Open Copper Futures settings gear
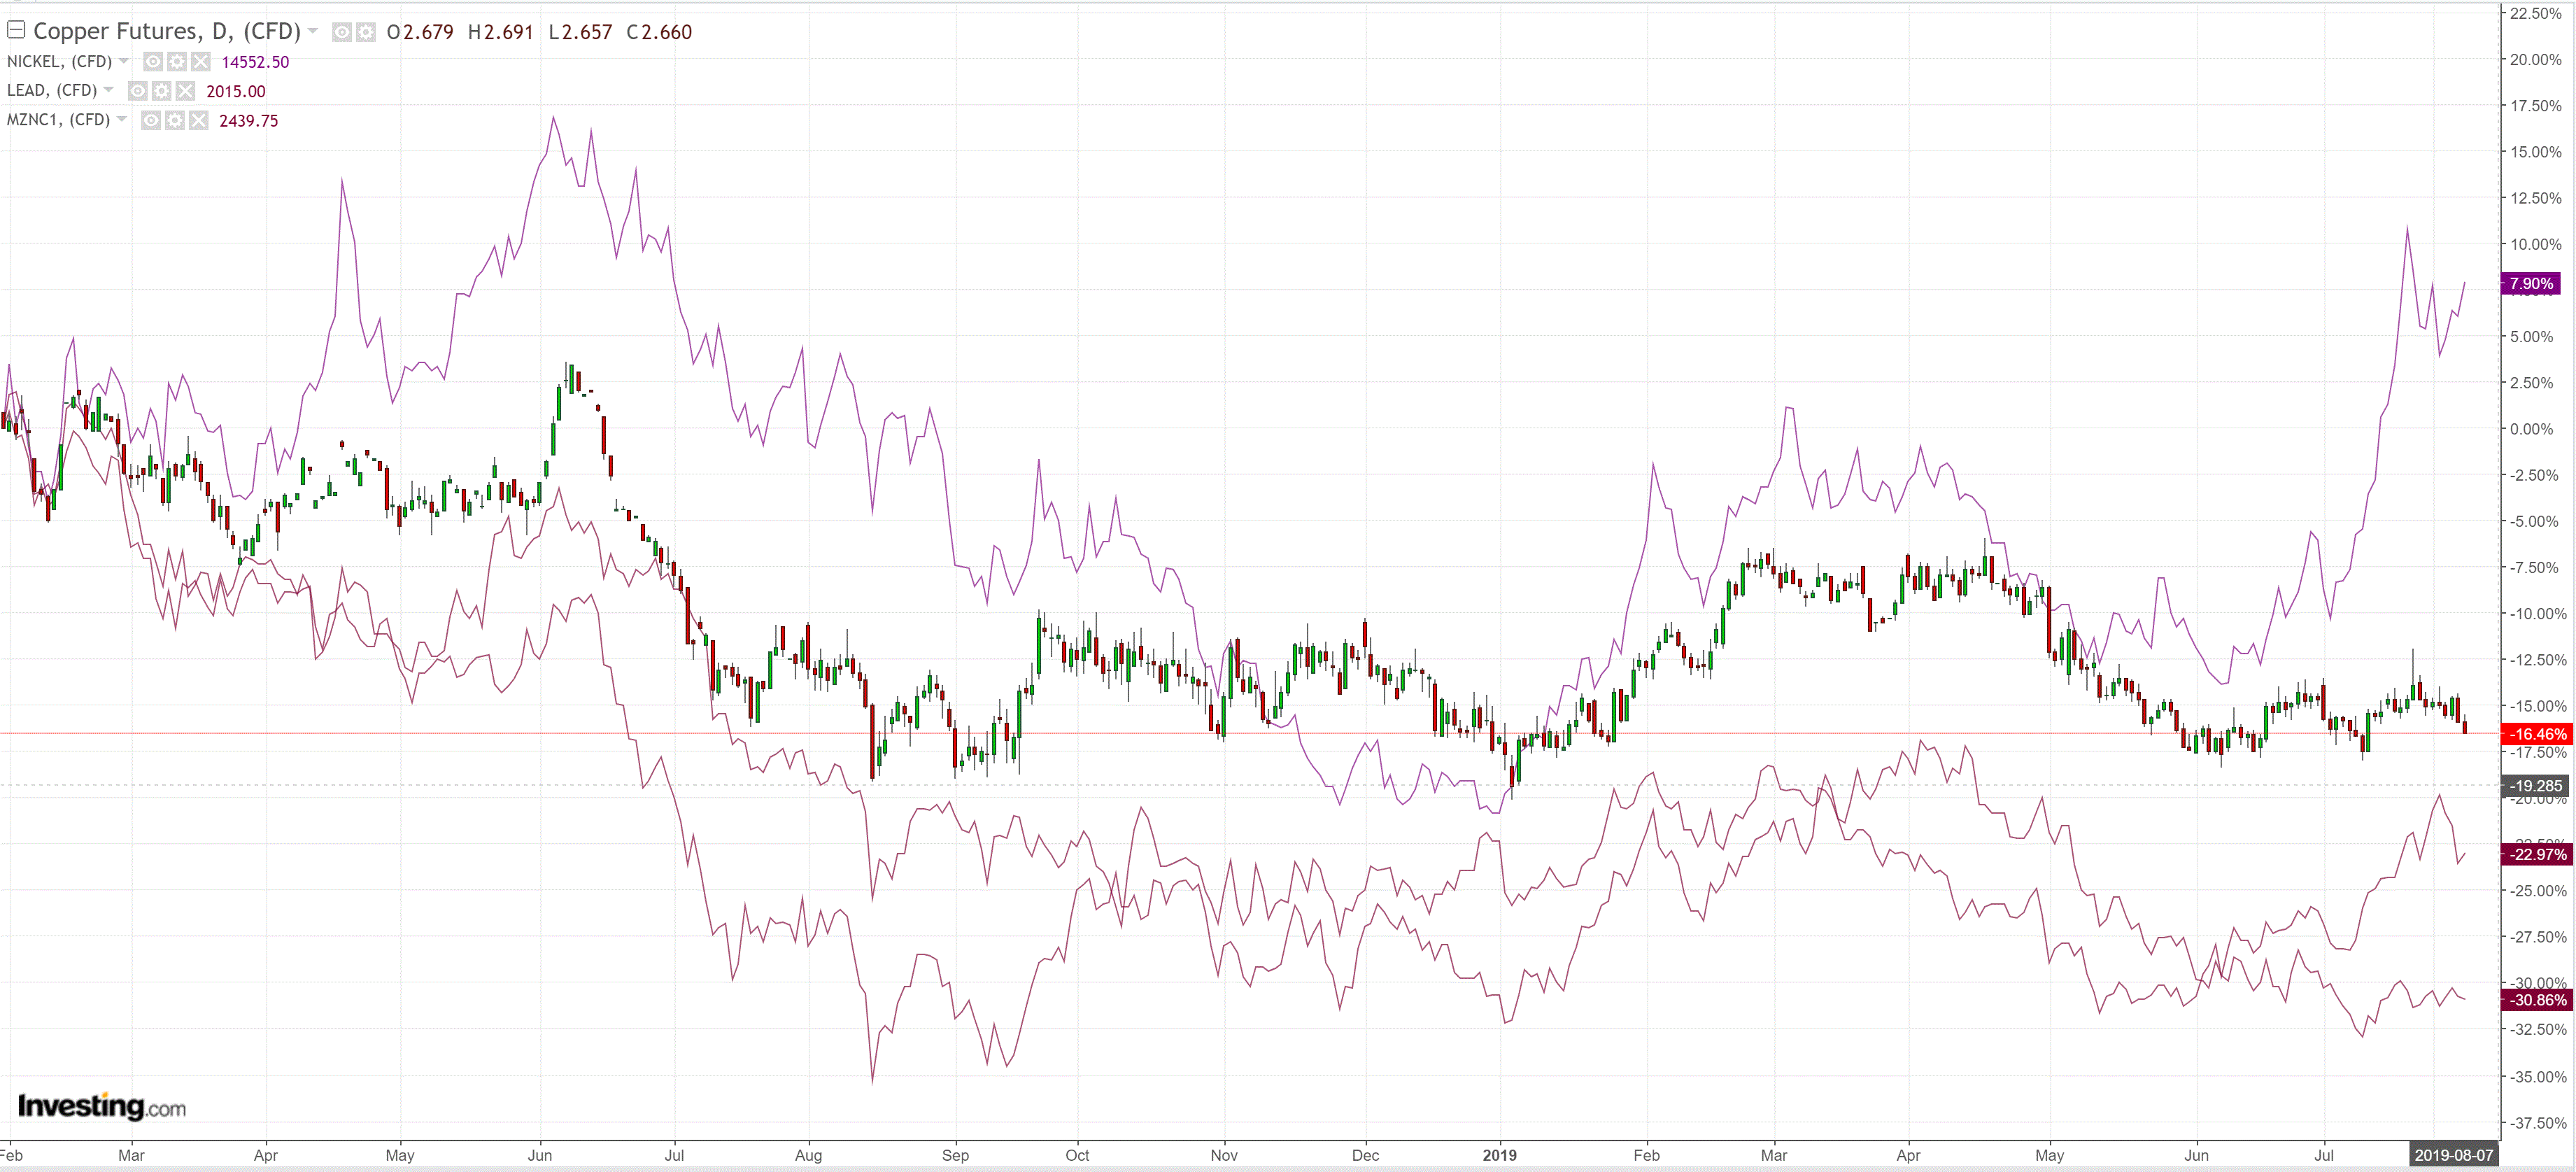Screen dimensions: 2576x1172 click(x=366, y=32)
